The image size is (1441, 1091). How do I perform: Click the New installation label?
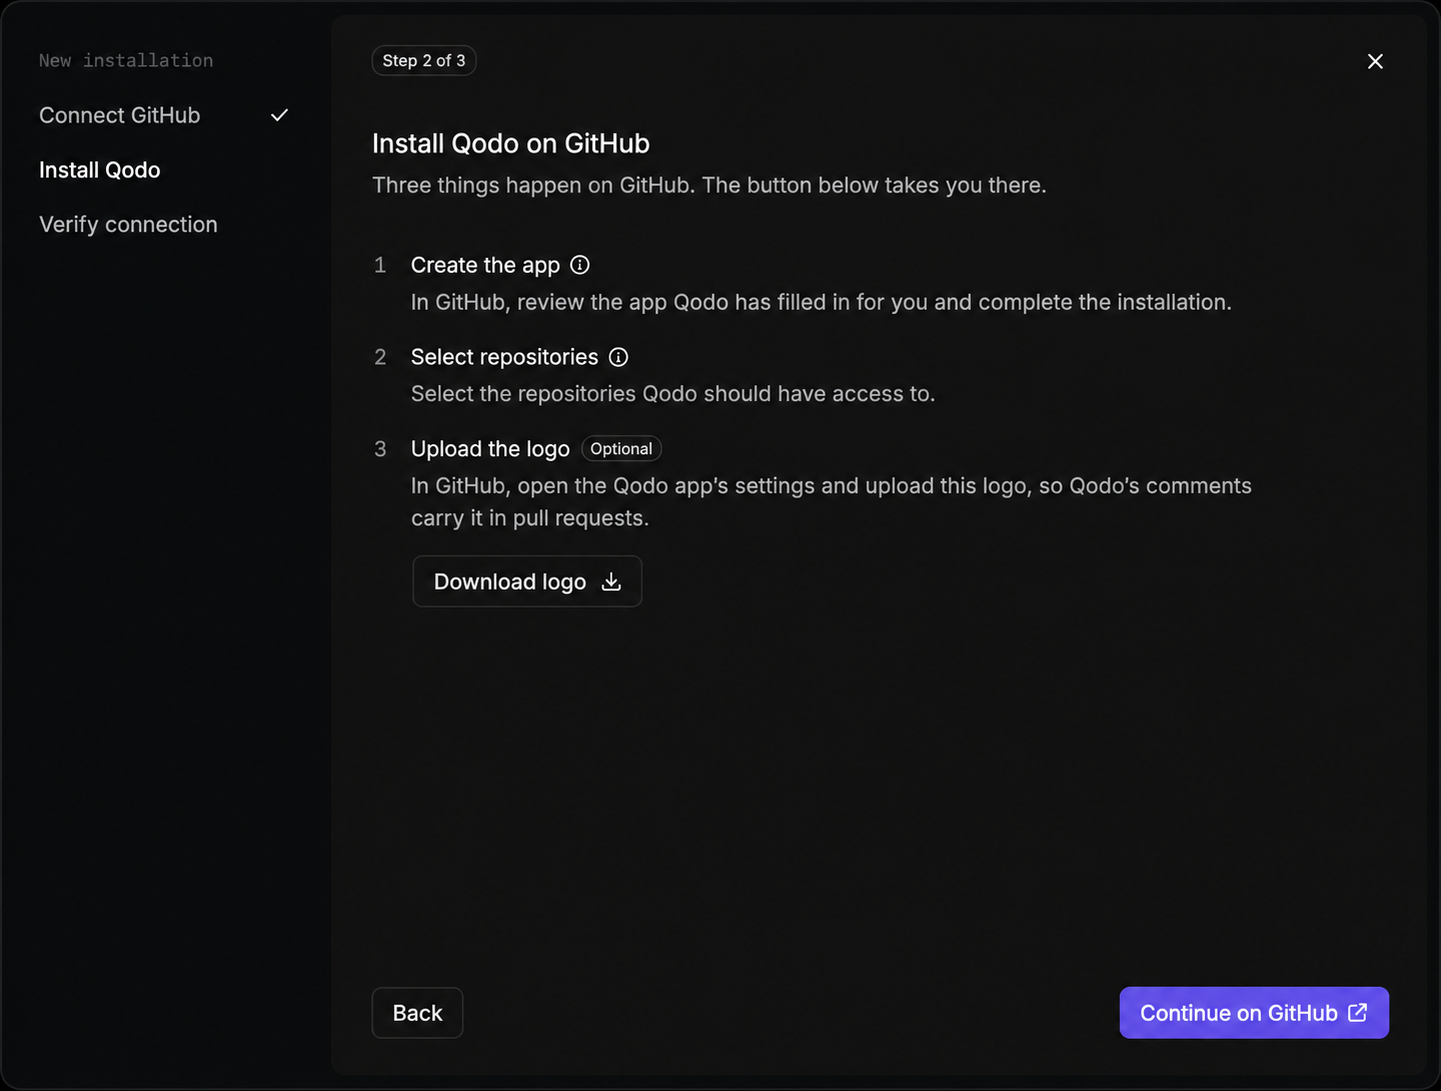coord(126,60)
